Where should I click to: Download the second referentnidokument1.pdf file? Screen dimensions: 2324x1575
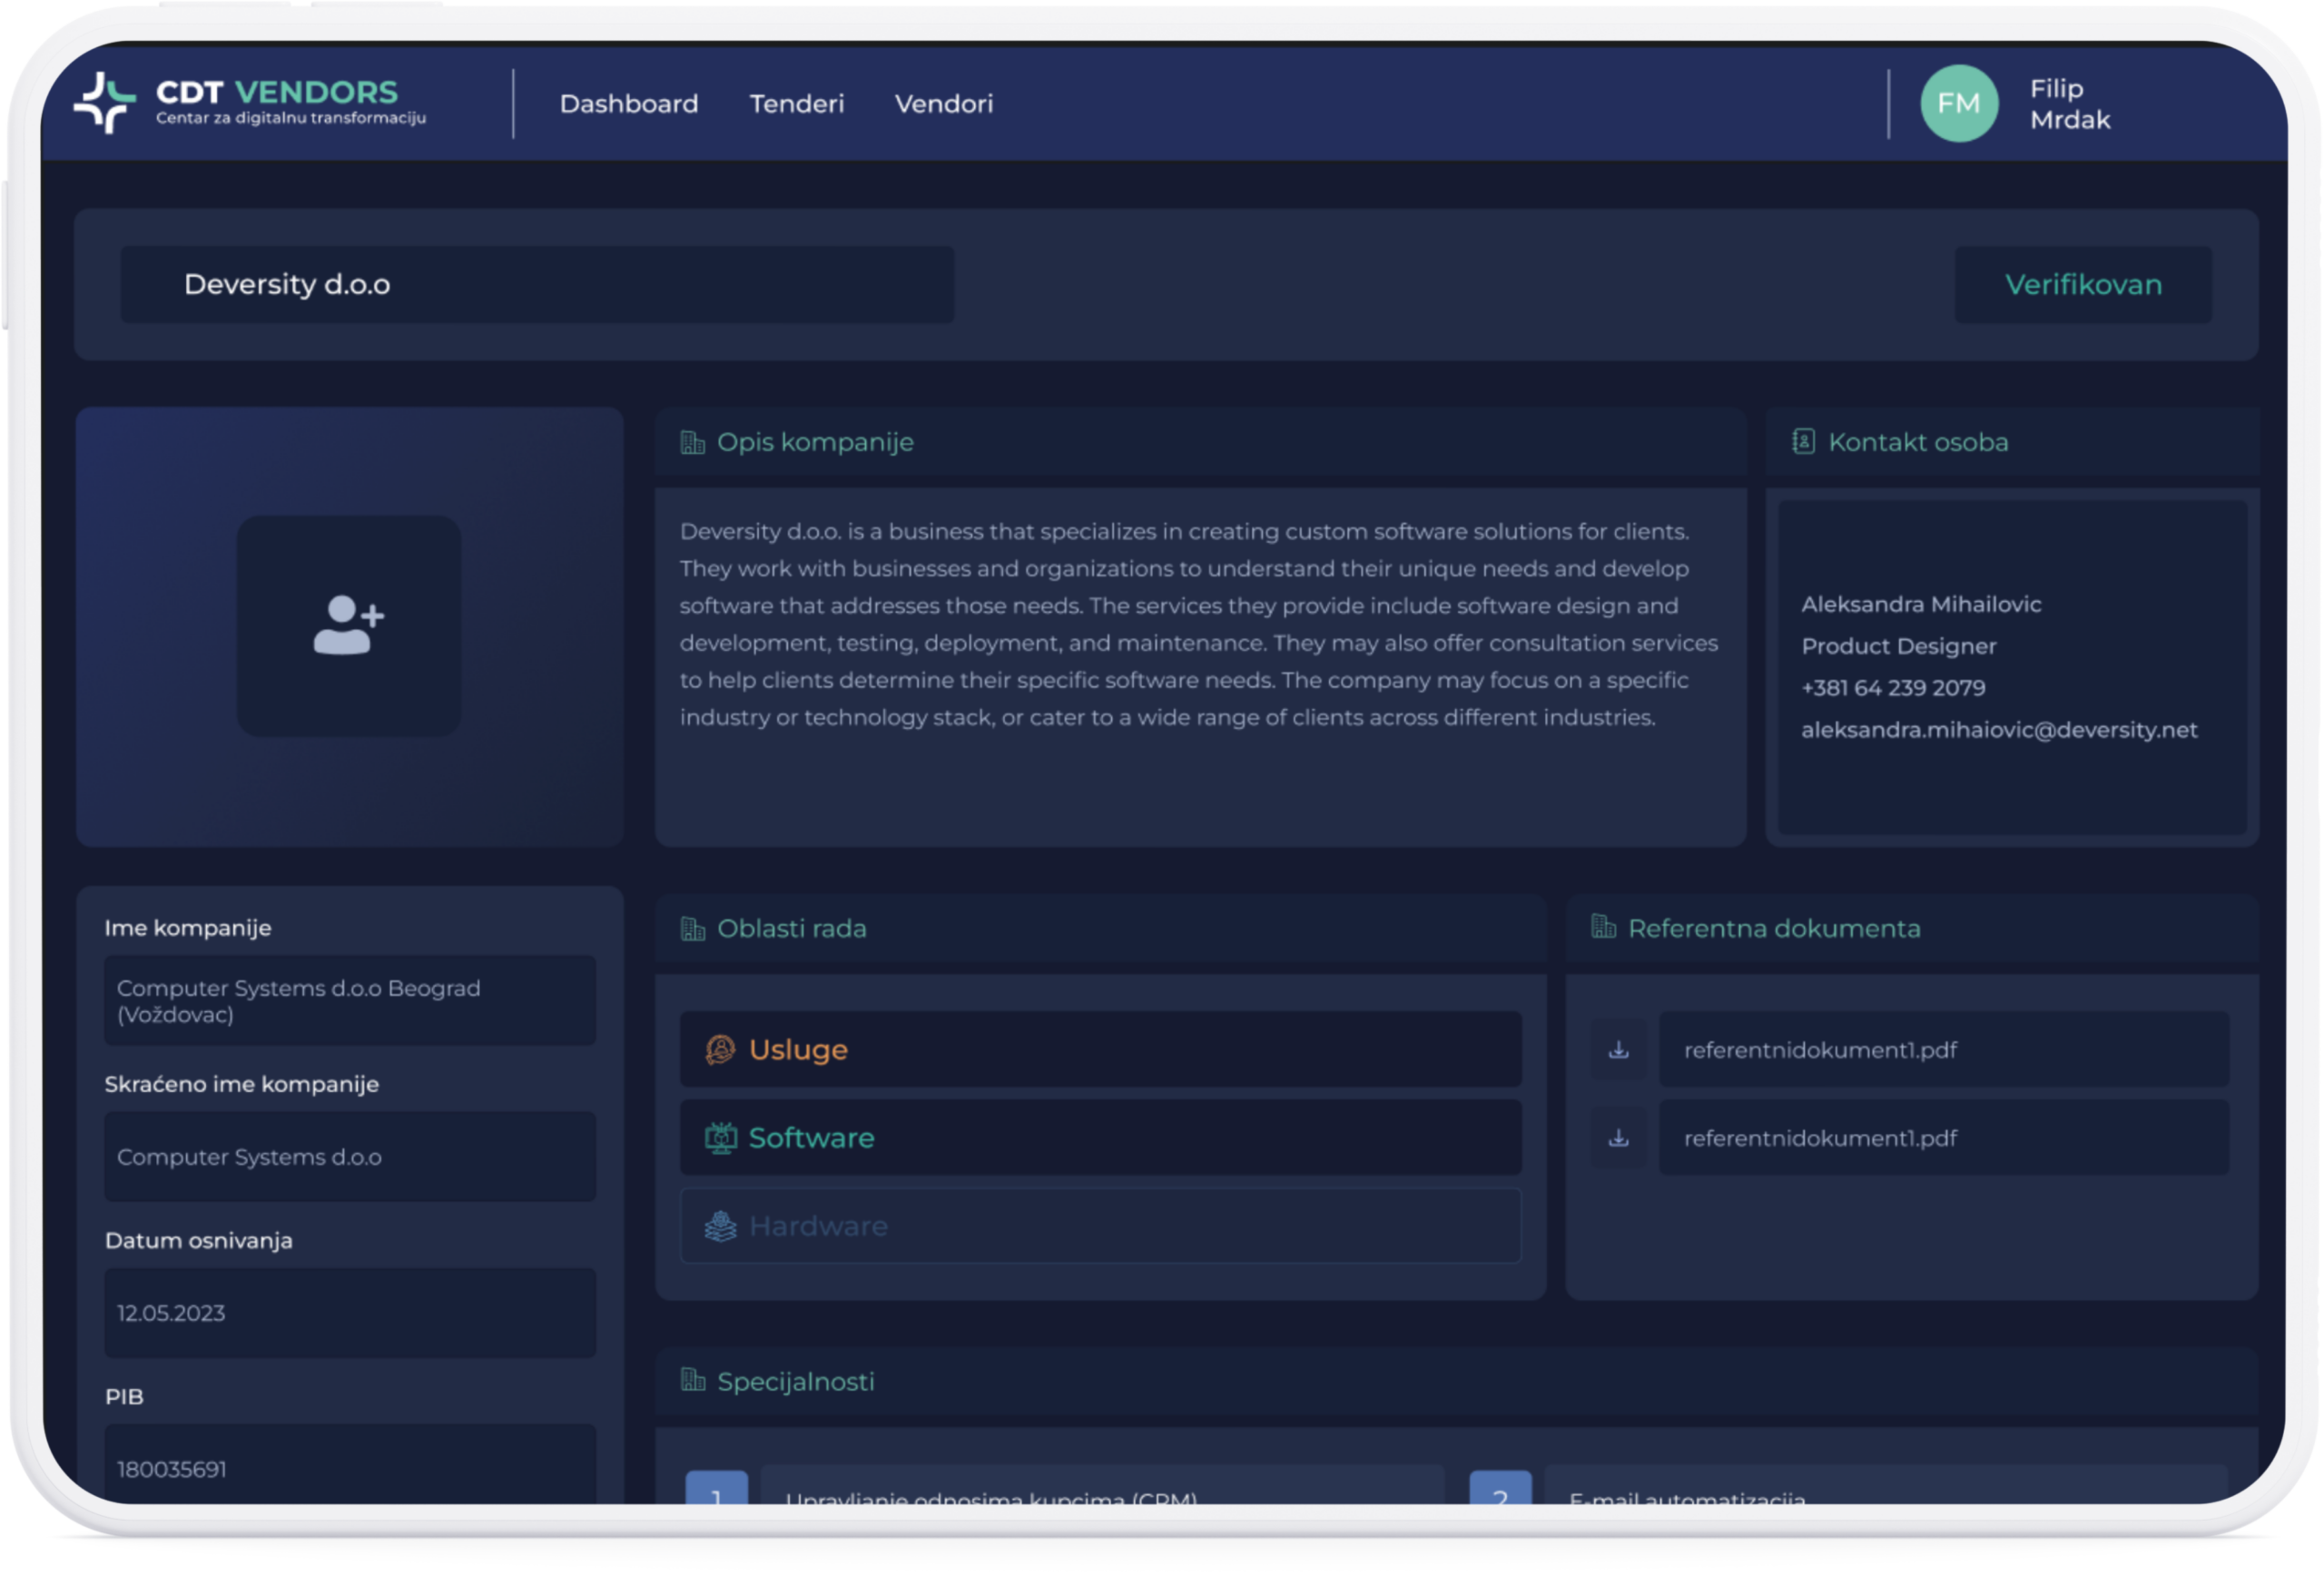tap(1618, 1138)
